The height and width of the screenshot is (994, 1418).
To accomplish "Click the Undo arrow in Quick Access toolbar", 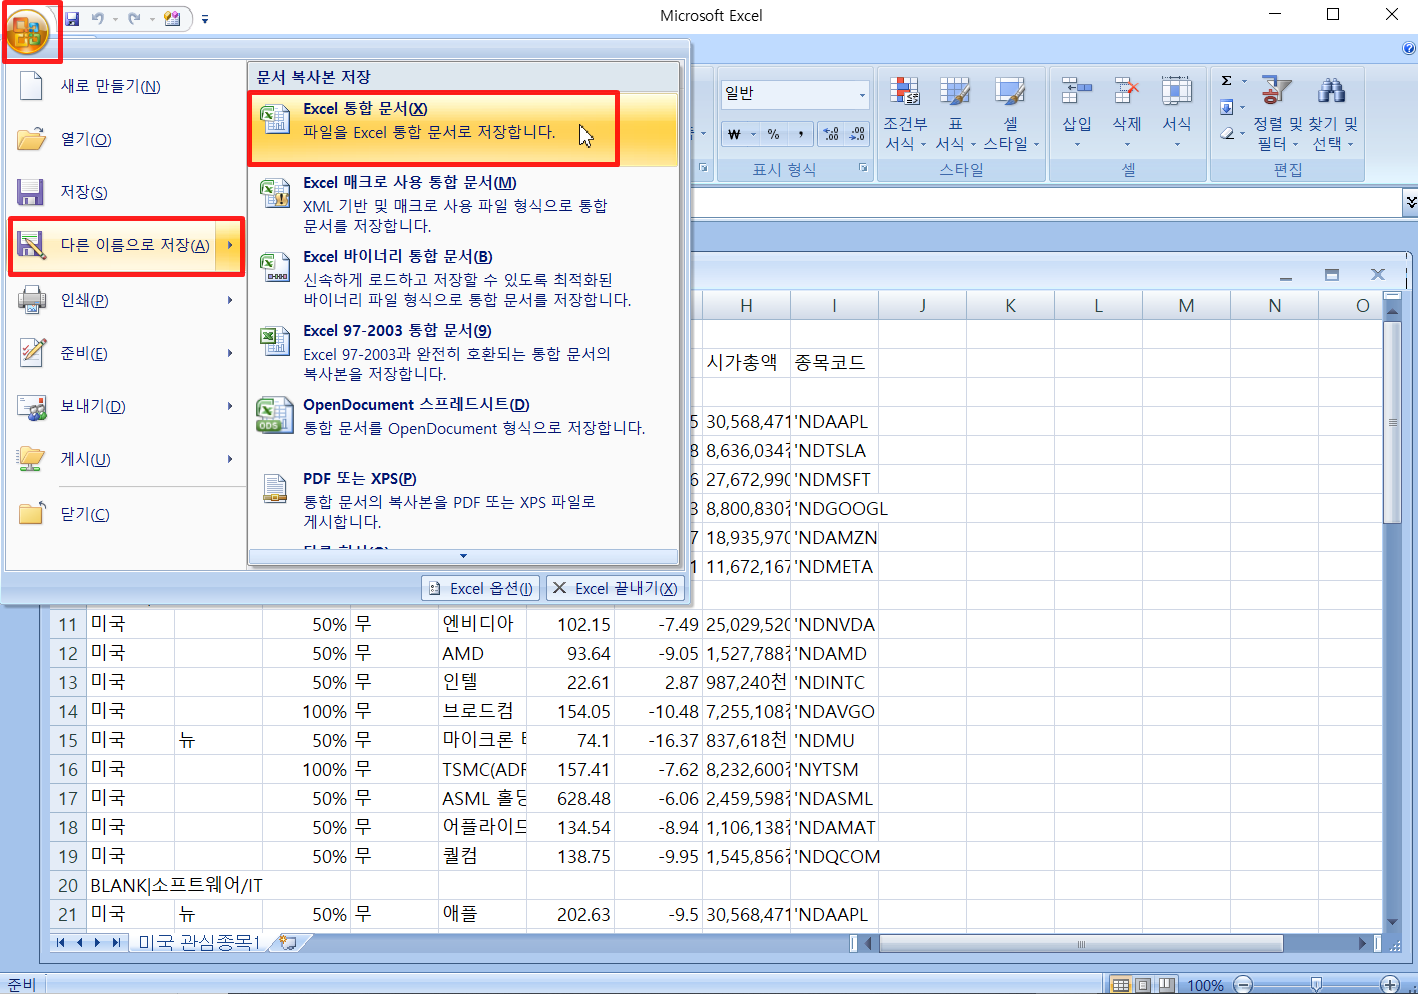I will point(97,18).
